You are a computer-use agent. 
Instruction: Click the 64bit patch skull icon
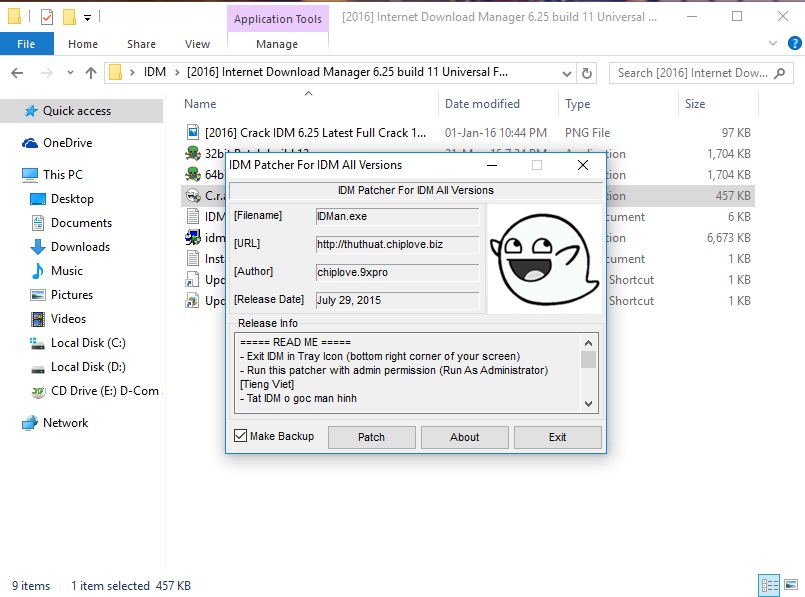[x=193, y=175]
